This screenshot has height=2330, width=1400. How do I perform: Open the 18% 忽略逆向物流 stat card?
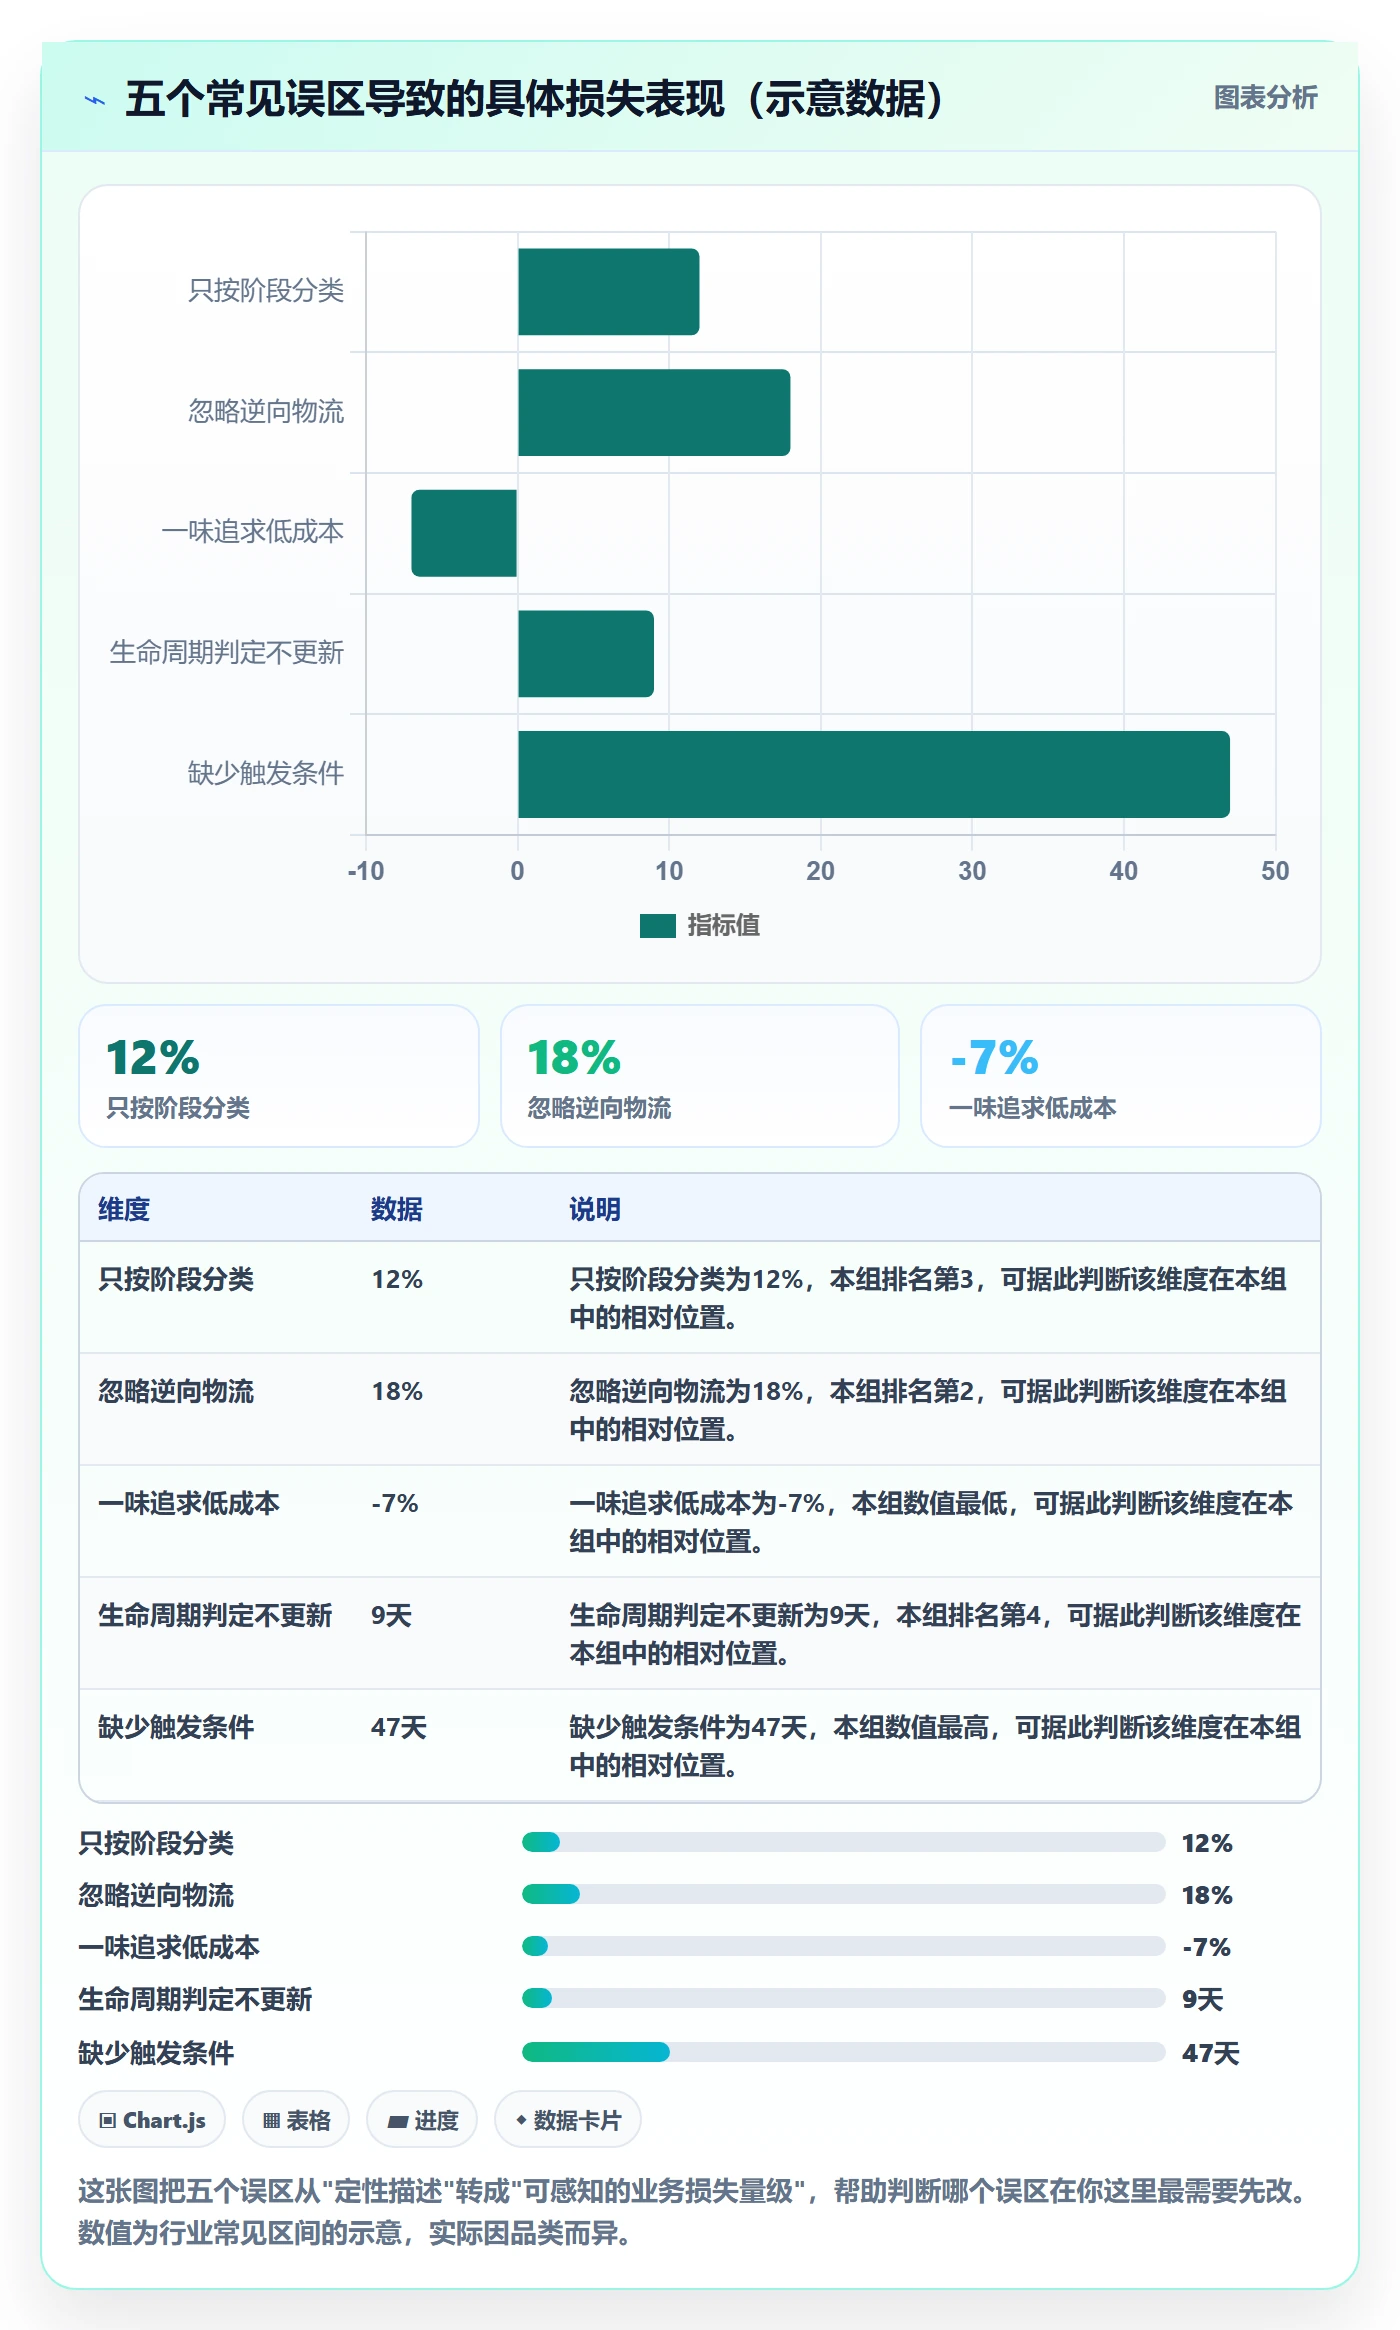click(x=700, y=1076)
